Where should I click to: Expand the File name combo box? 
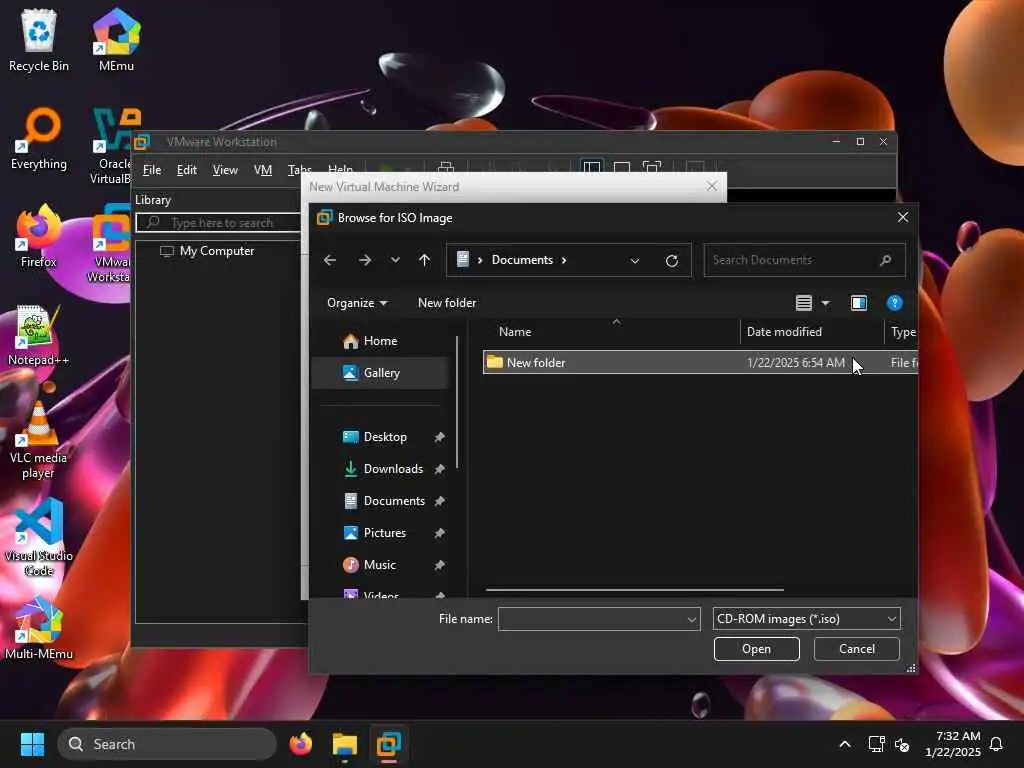[x=692, y=619]
